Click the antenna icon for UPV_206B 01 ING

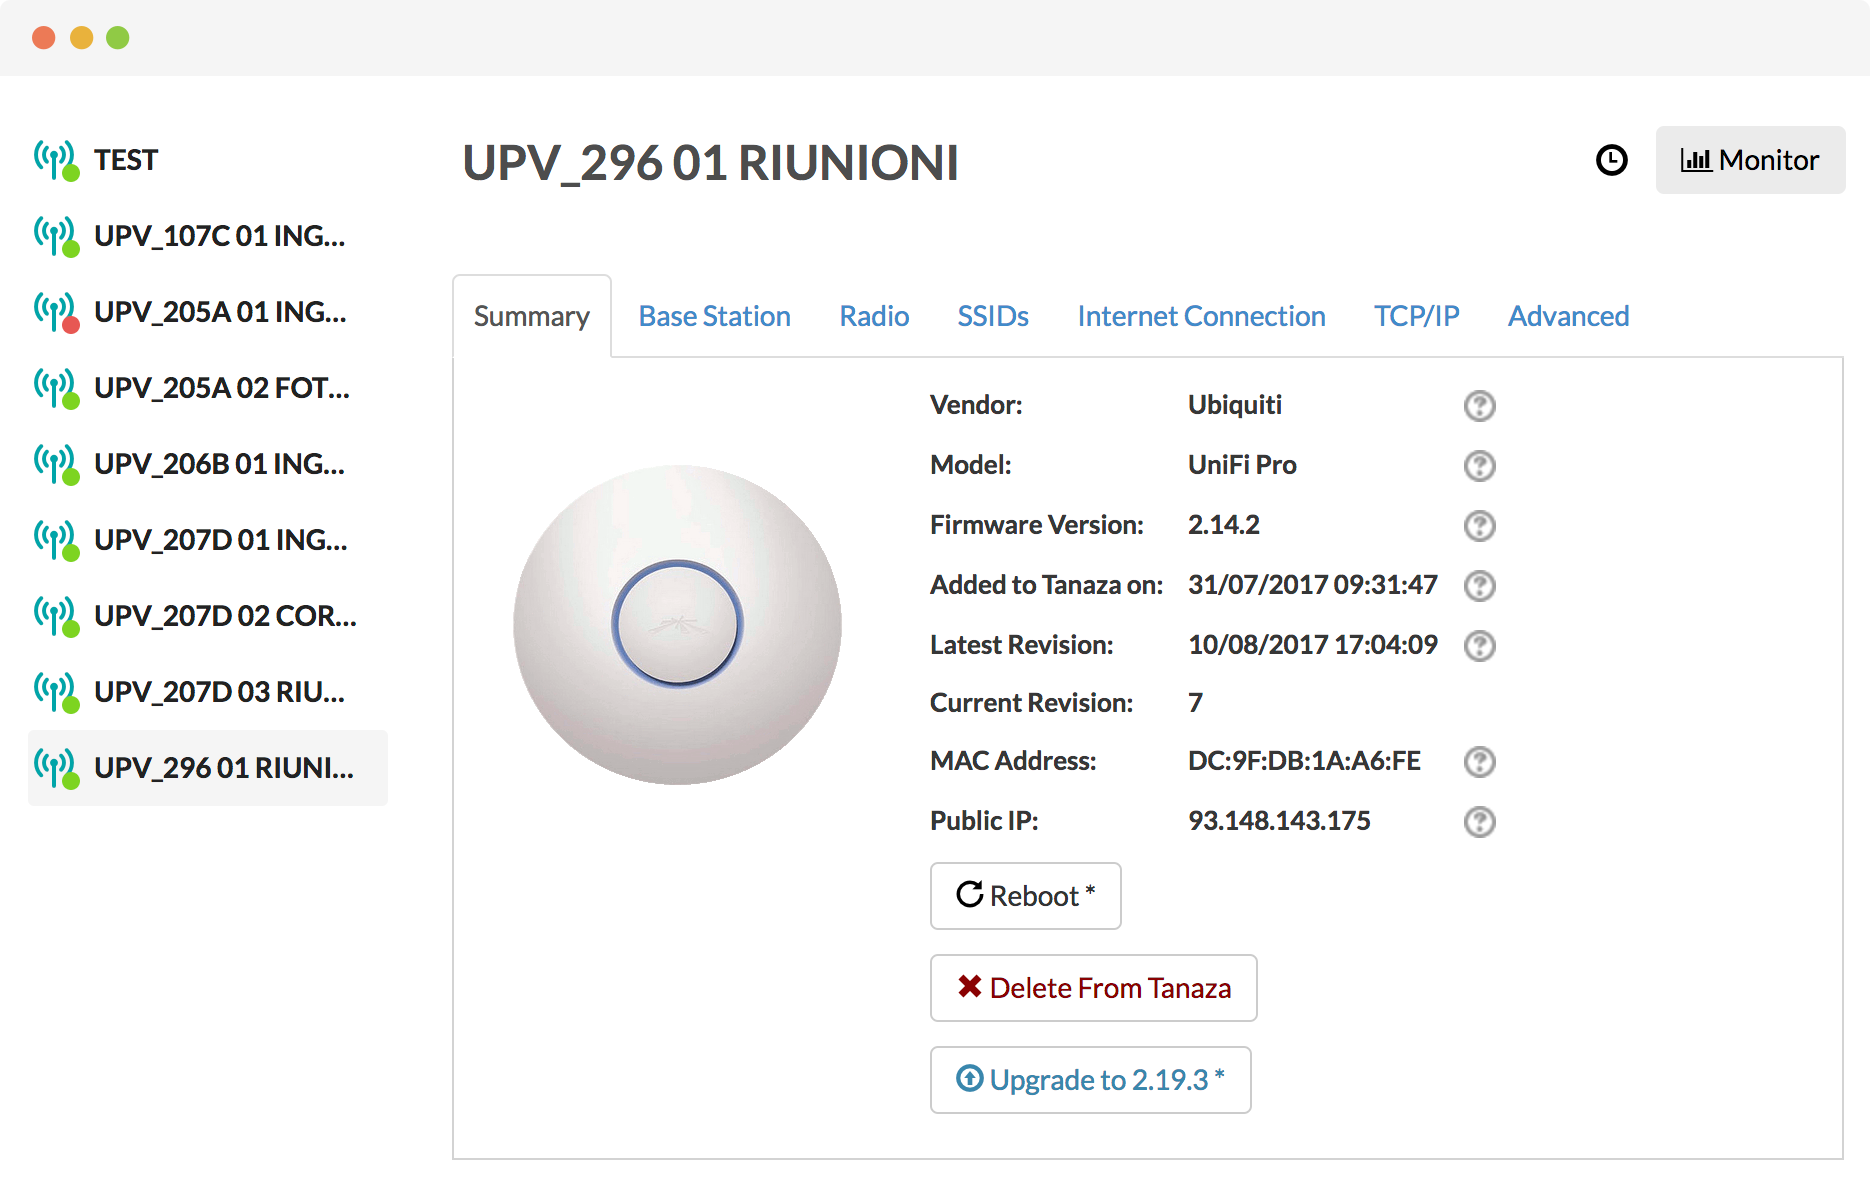tap(56, 464)
